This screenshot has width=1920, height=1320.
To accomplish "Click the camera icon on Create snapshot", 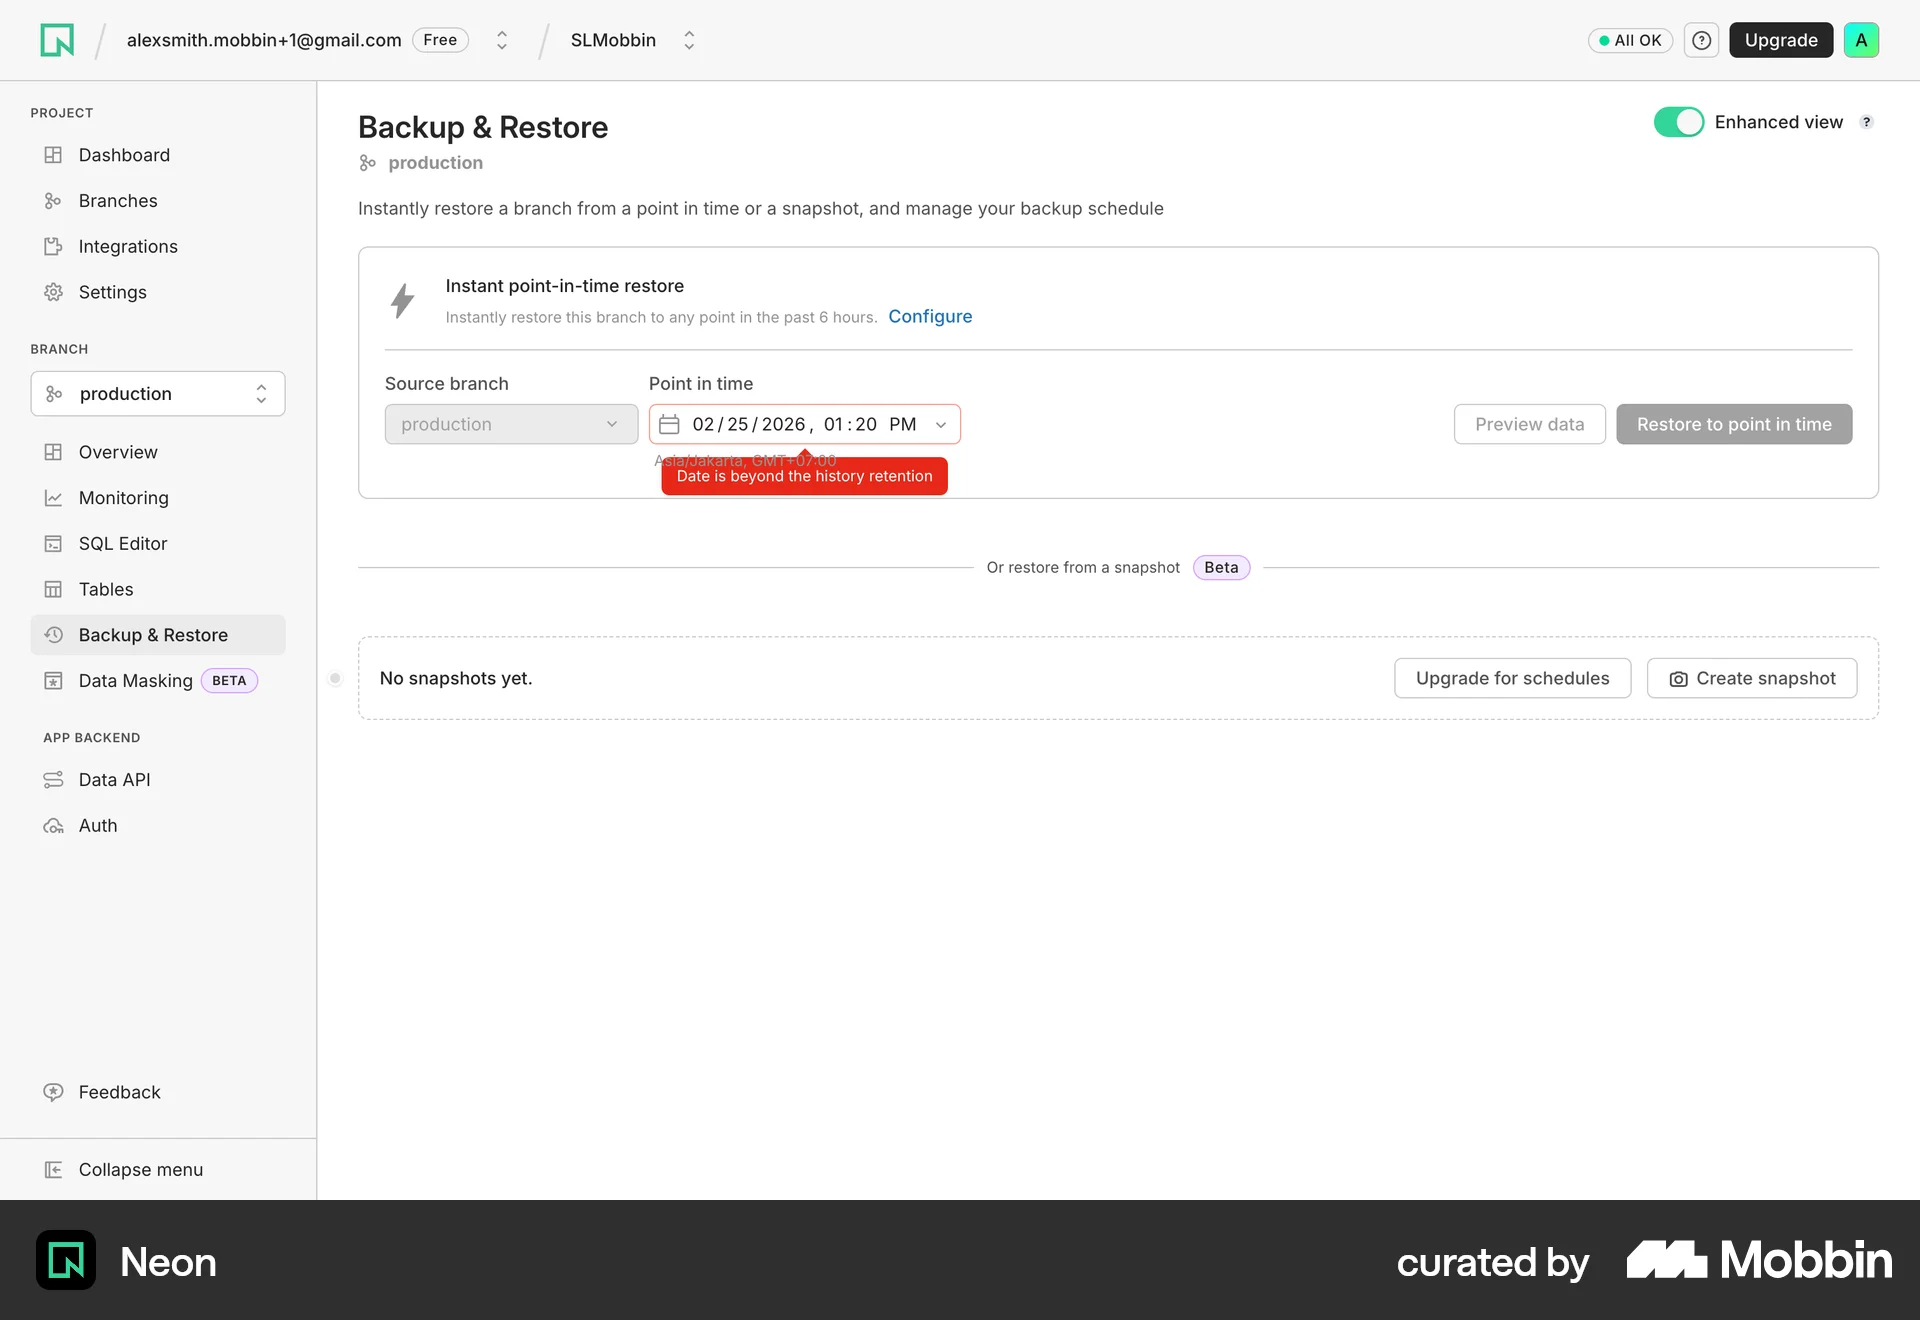I will 1678,679.
